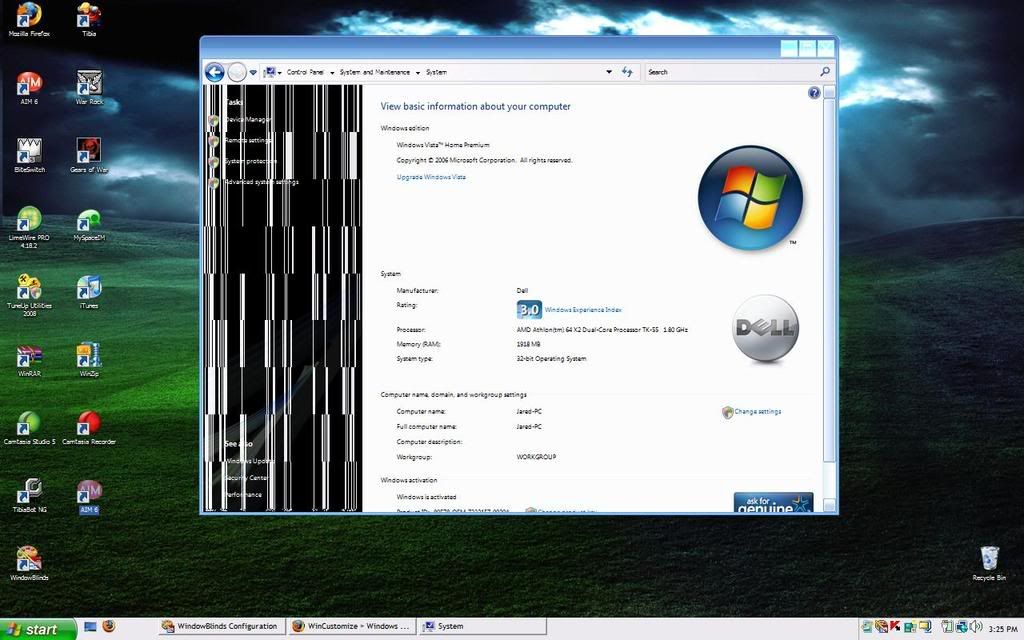This screenshot has width=1024, height=640.
Task: Expand arrow after System and Maintenance breadcrumb
Action: click(418, 72)
